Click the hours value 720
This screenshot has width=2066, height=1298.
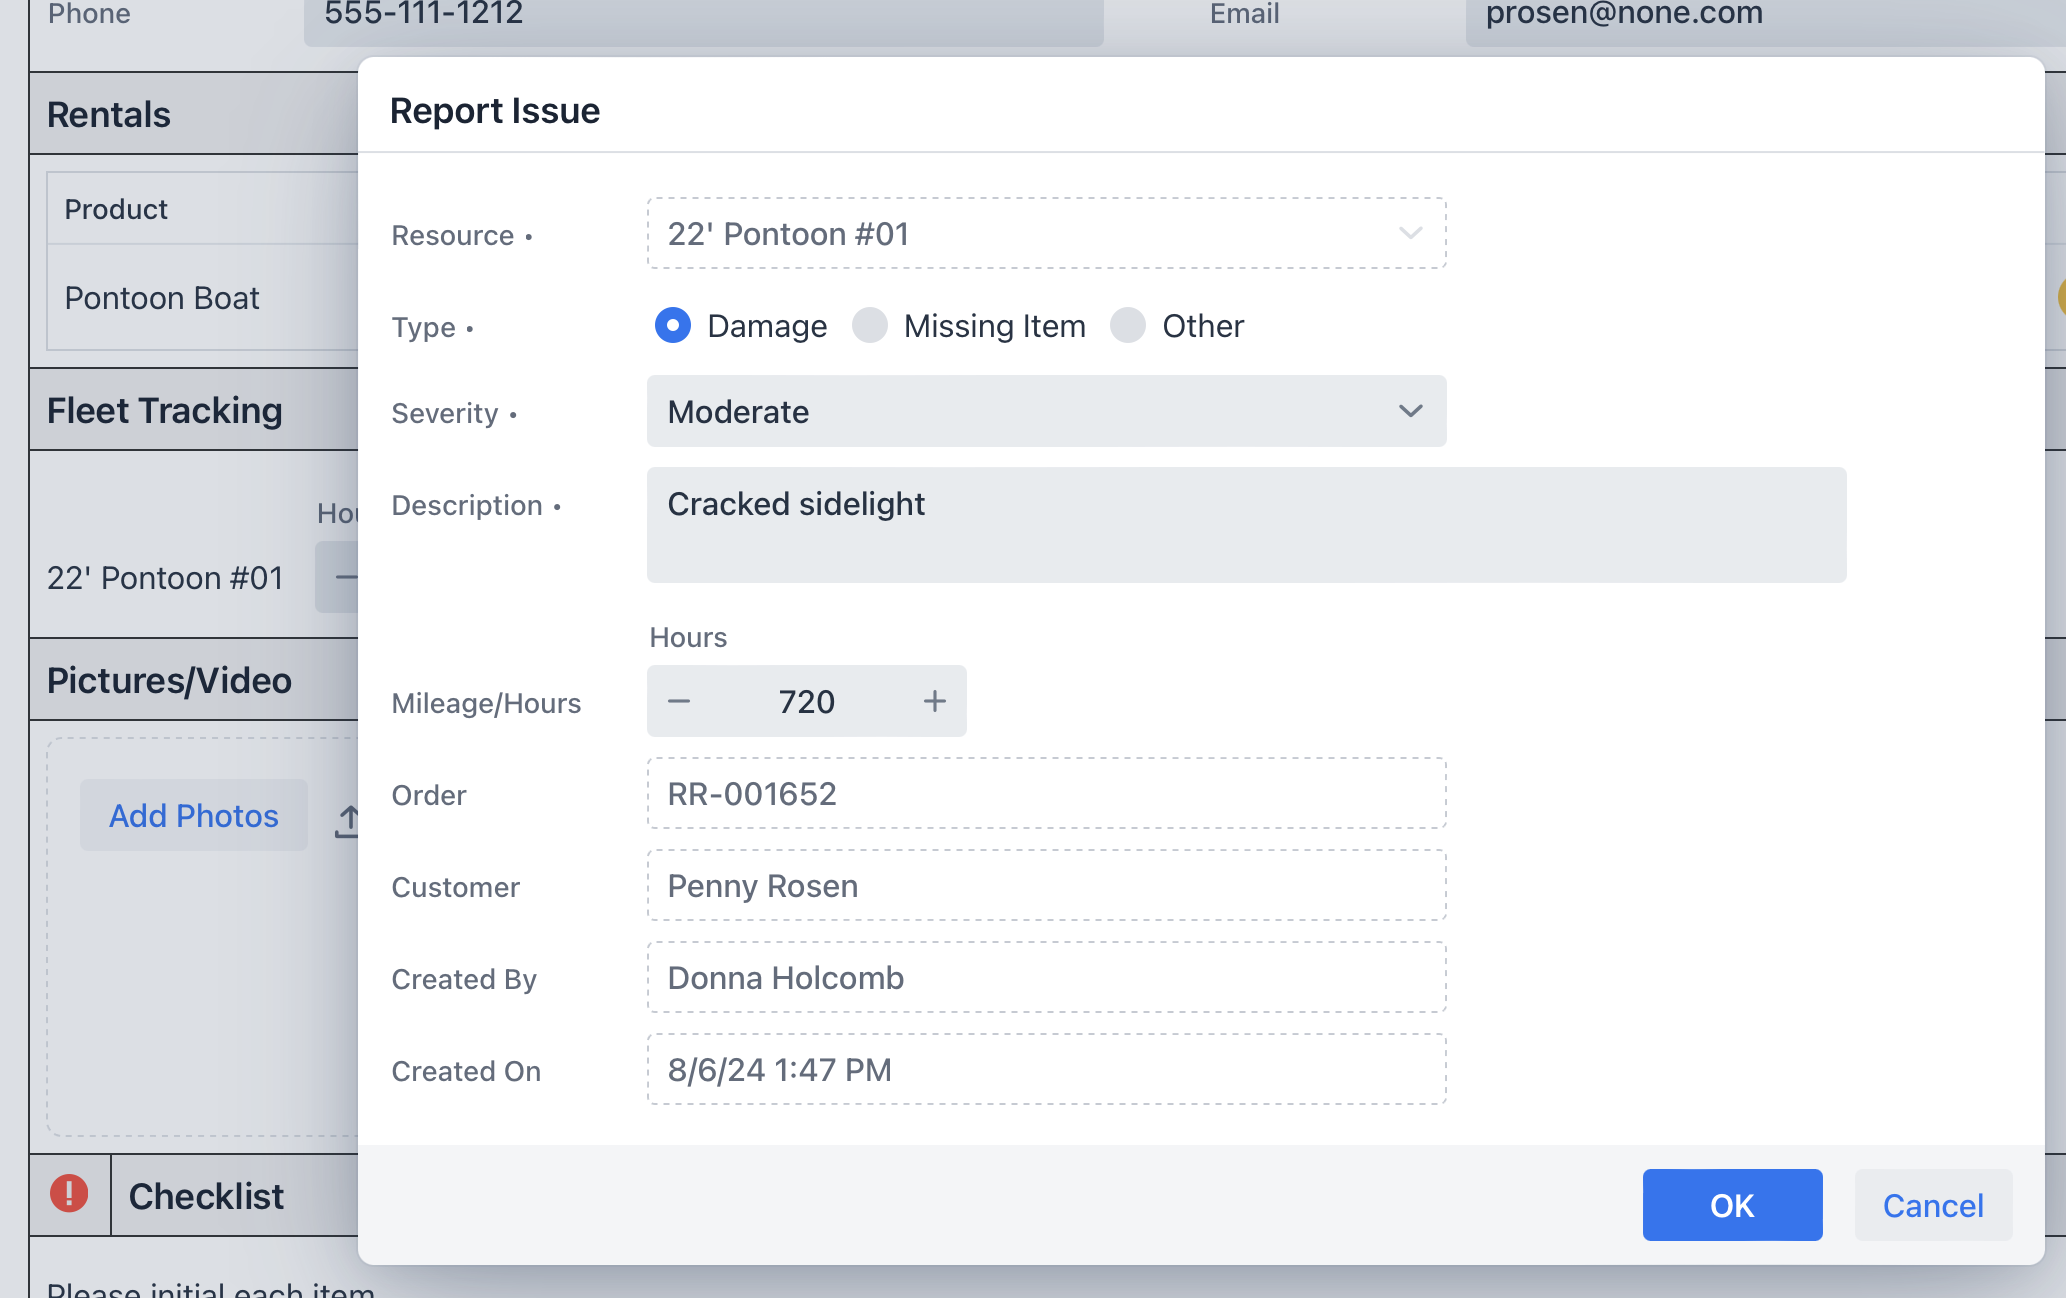tap(807, 701)
